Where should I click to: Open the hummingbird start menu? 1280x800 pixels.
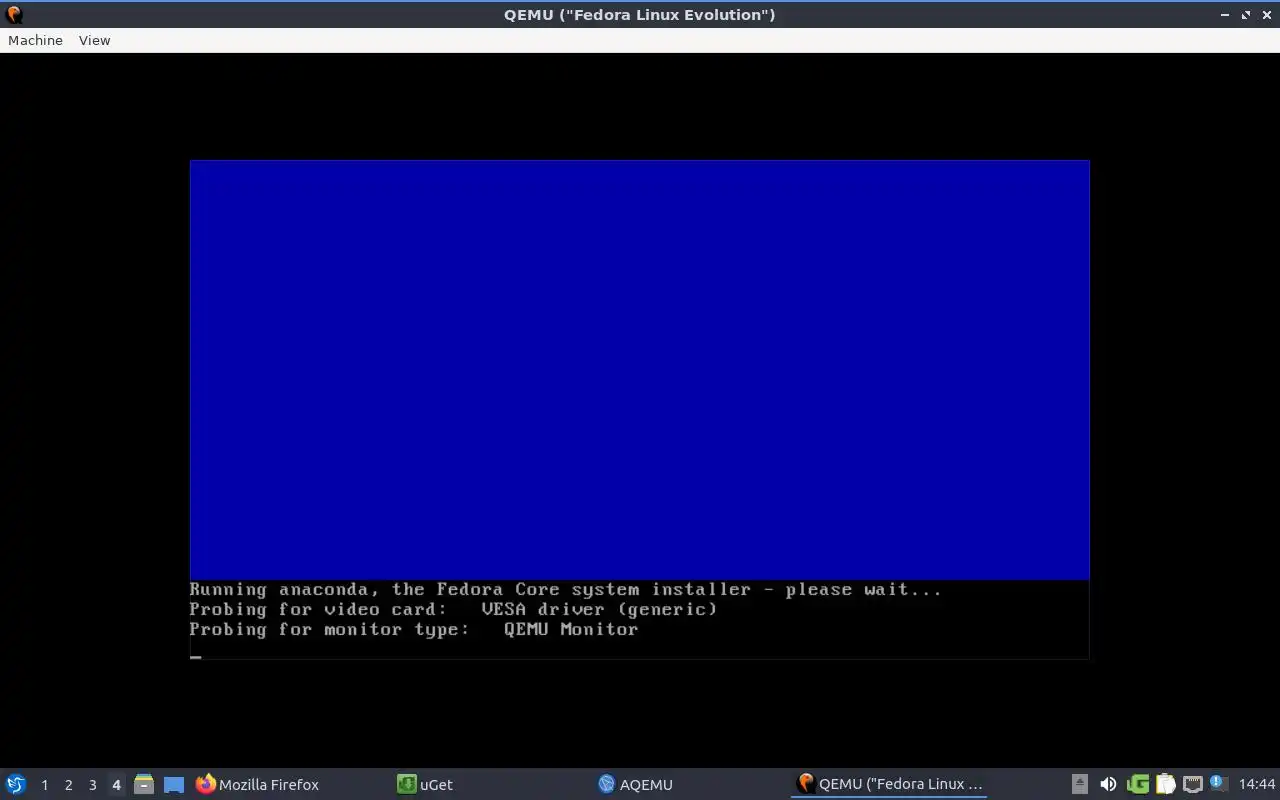click(16, 784)
